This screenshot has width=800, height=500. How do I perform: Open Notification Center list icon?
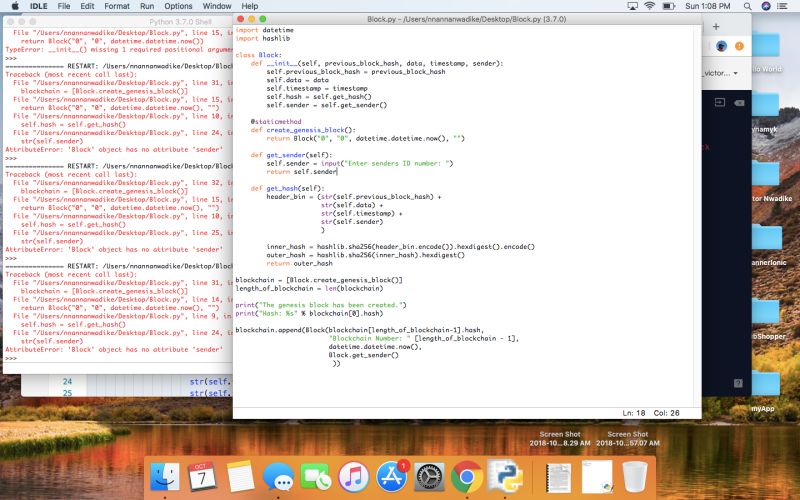(x=782, y=6)
